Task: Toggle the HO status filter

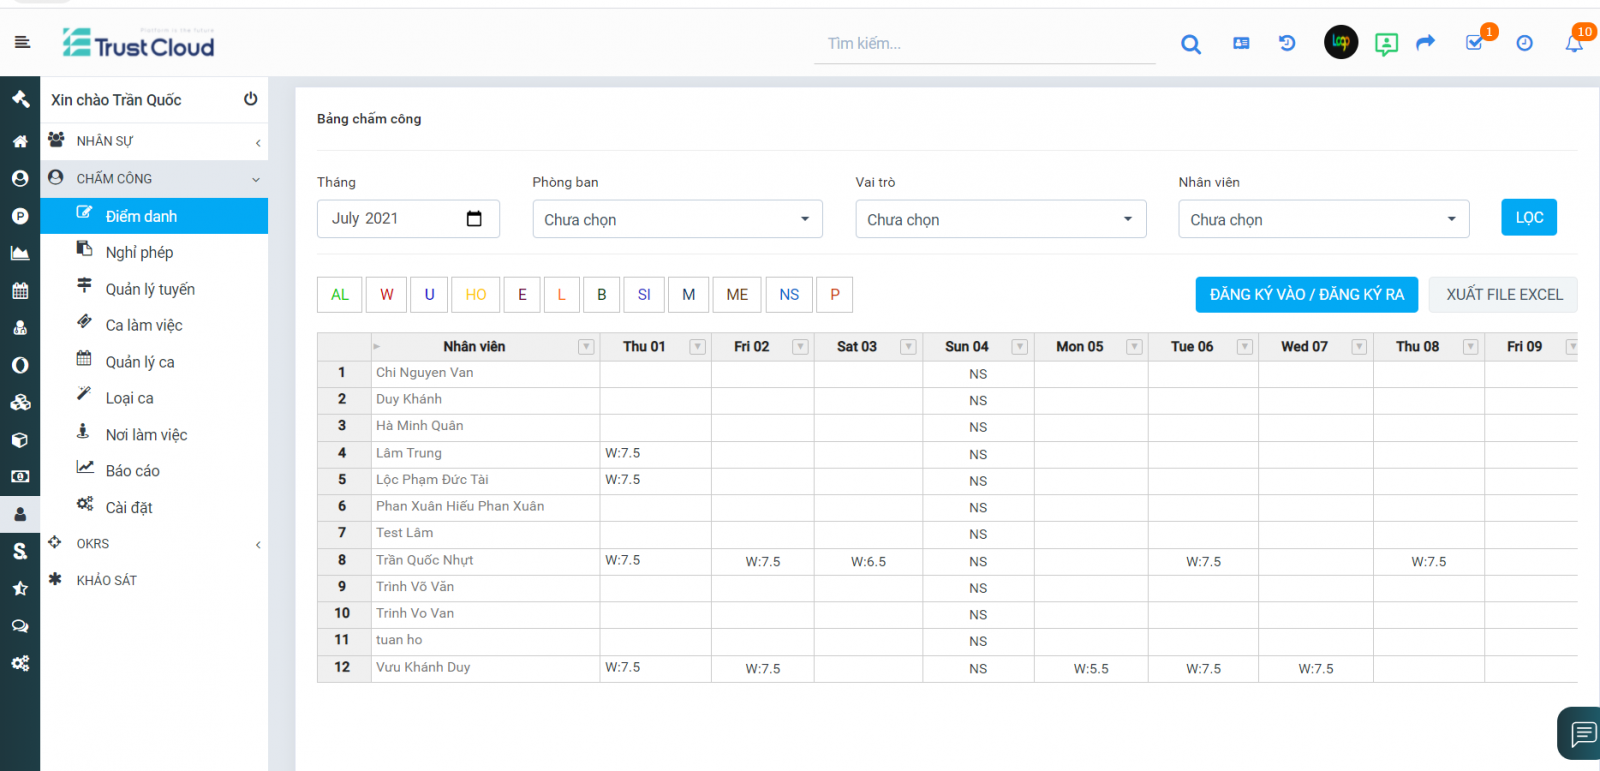Action: click(x=476, y=295)
